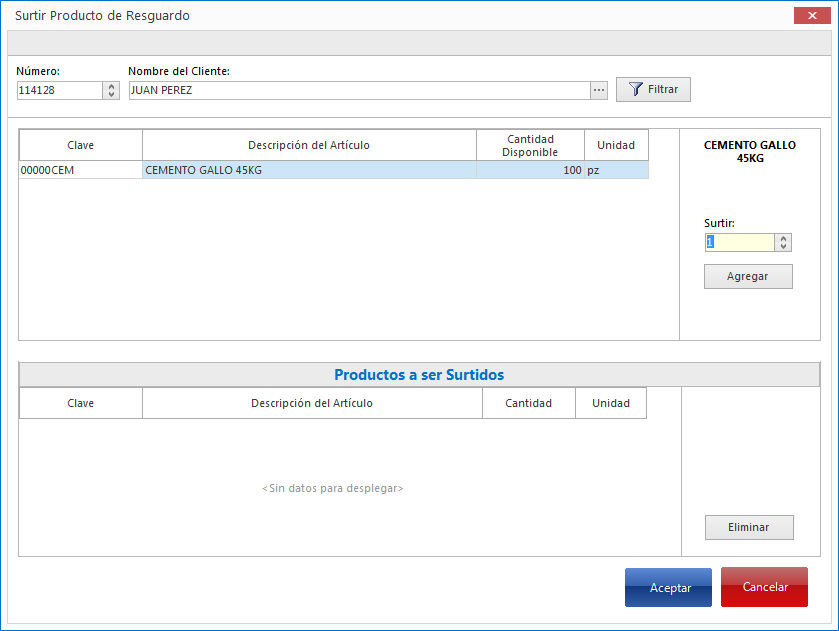839x631 pixels.
Task: Click the Unidad header in the top table
Action: [x=616, y=145]
